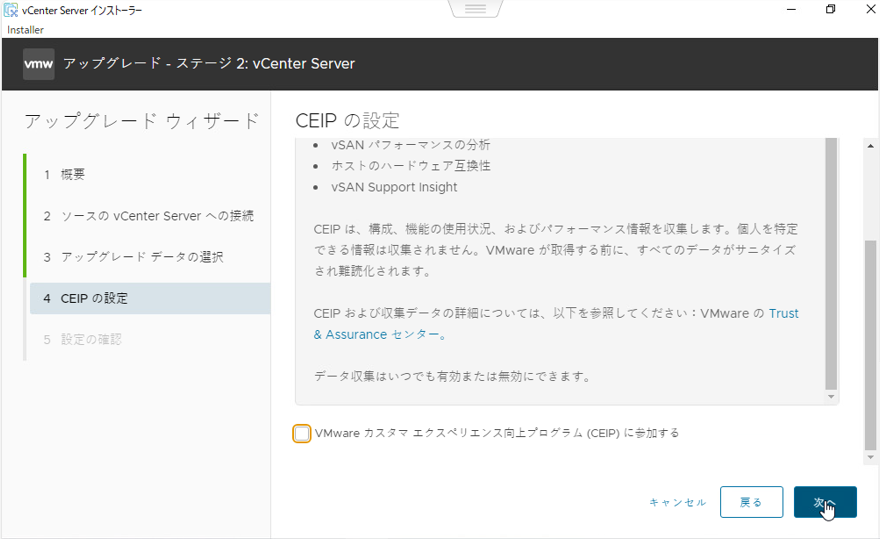Click the データ収集はいつでも有効または無効にできます text
Viewport: 880px width, 539px height.
(x=452, y=376)
